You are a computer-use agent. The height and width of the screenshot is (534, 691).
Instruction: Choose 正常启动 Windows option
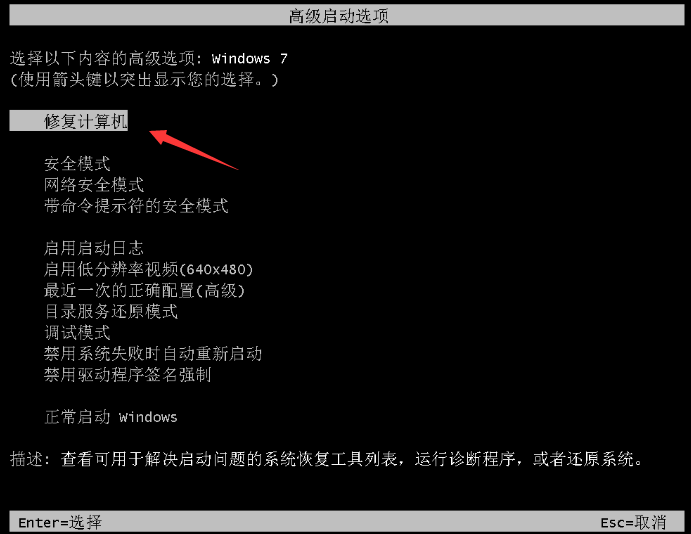pos(111,417)
